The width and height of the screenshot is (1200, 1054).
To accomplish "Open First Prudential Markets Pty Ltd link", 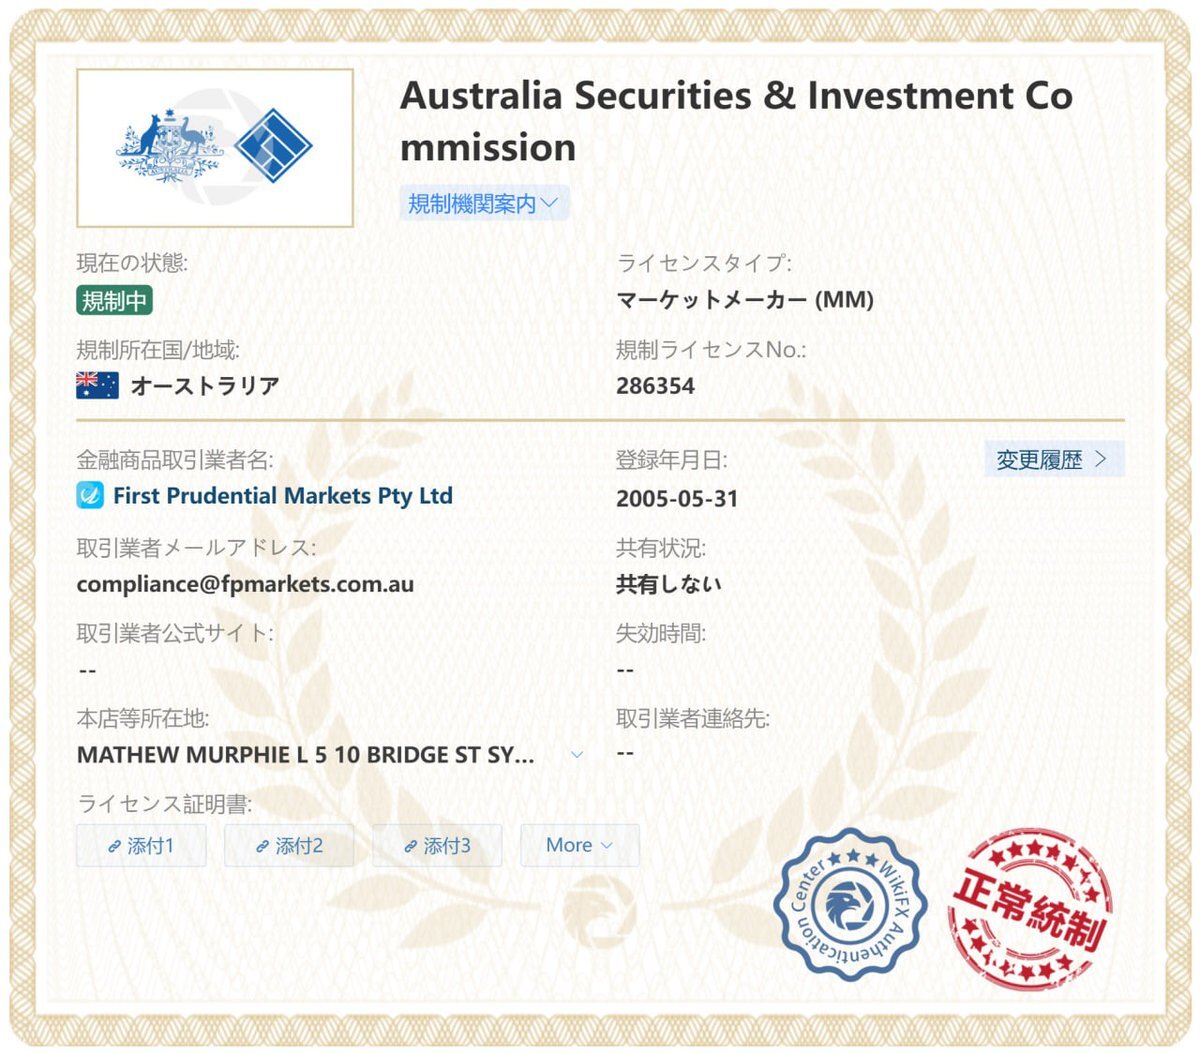I will (x=283, y=495).
